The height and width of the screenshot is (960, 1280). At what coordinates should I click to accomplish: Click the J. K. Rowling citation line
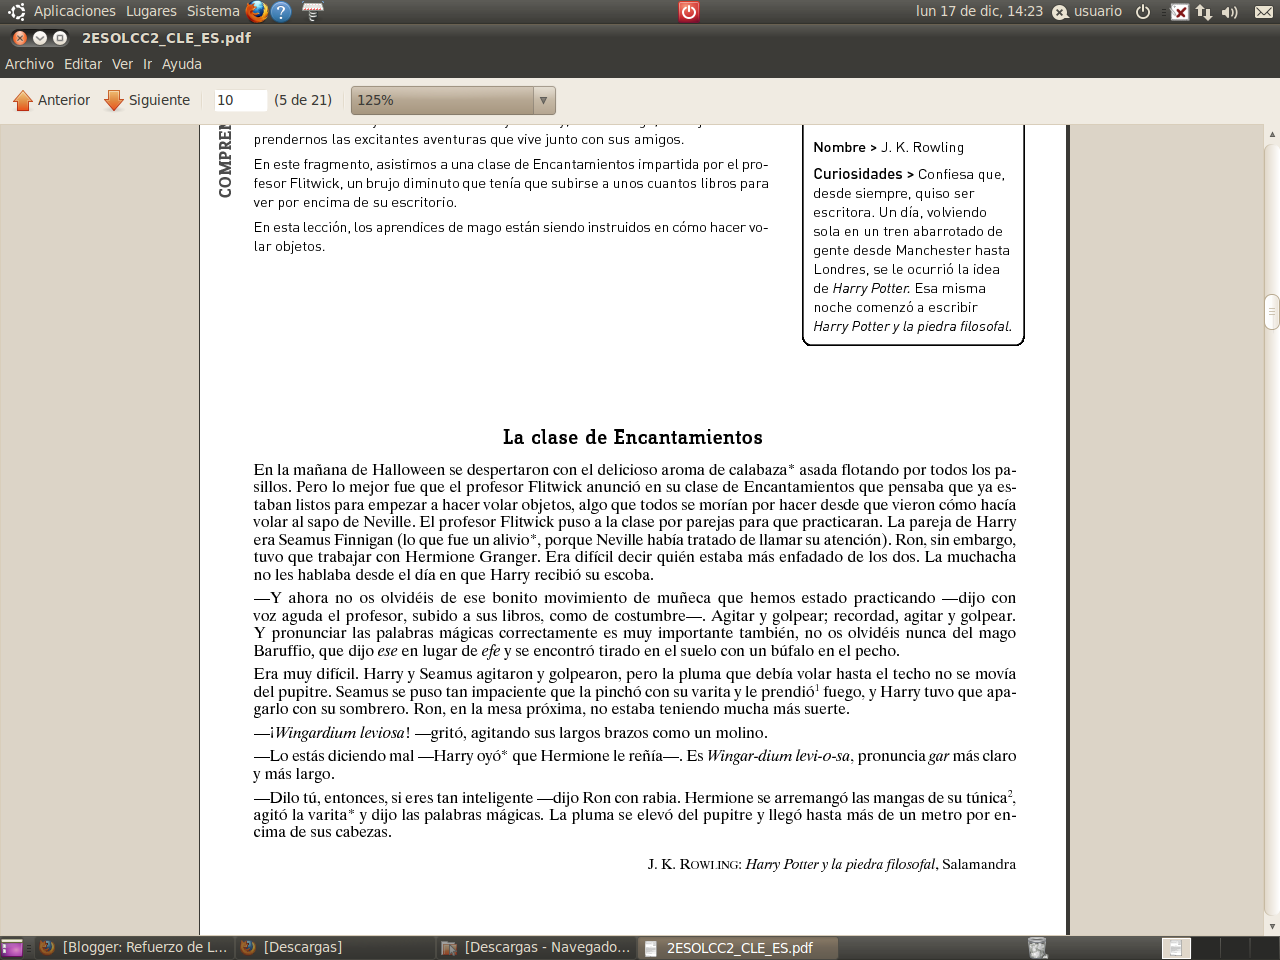pos(832,864)
